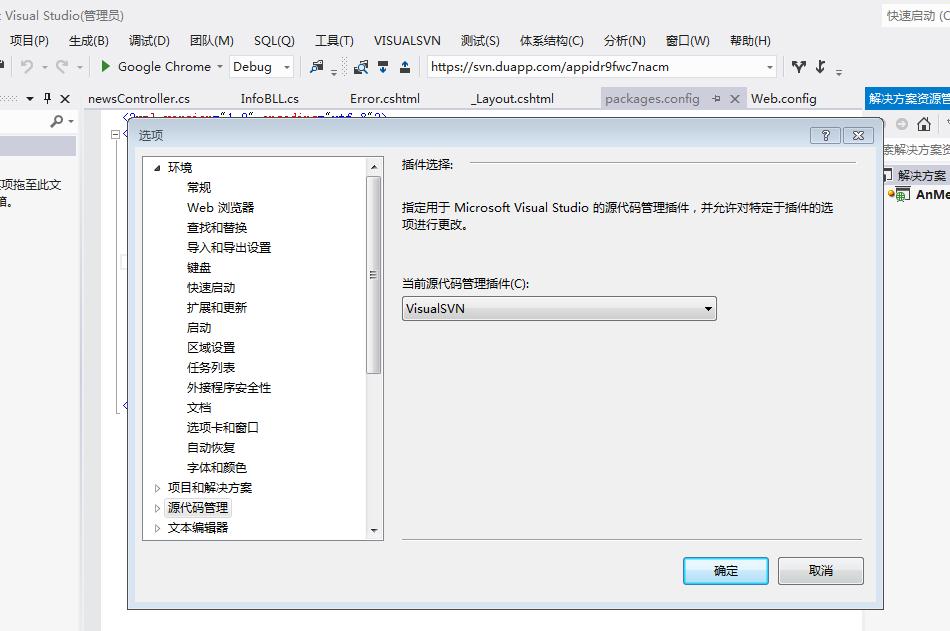Click the SVN repository URL field
Screen dimensions: 950x631
tap(596, 67)
